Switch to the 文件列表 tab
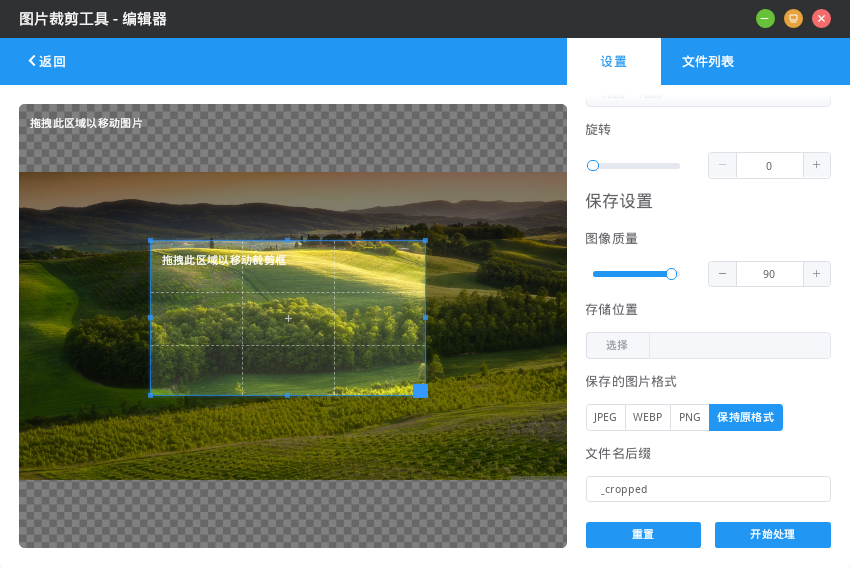850x567 pixels. tap(708, 62)
